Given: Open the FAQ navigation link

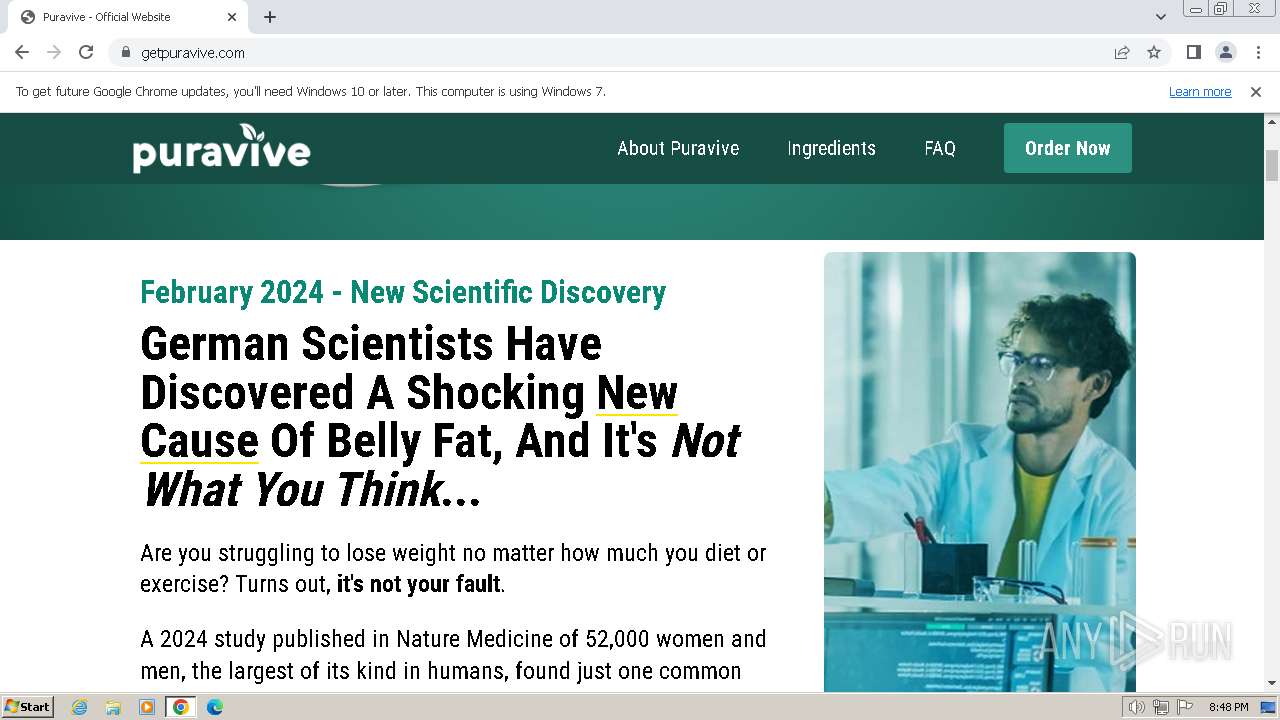Looking at the screenshot, I should coord(940,148).
